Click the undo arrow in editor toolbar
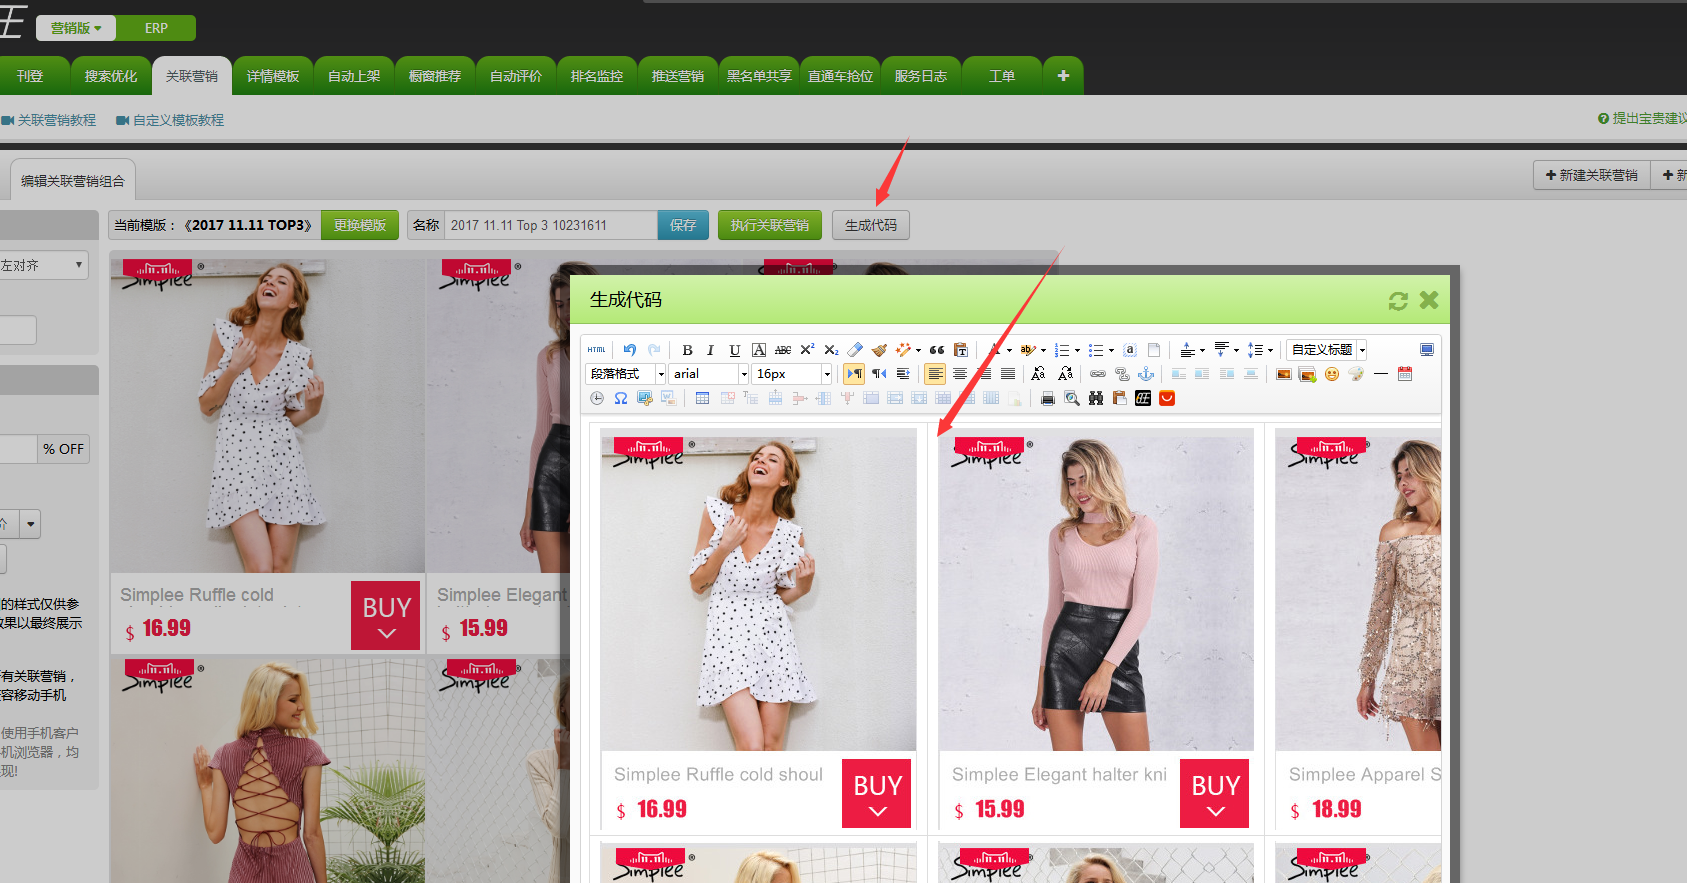1687x883 pixels. click(630, 350)
